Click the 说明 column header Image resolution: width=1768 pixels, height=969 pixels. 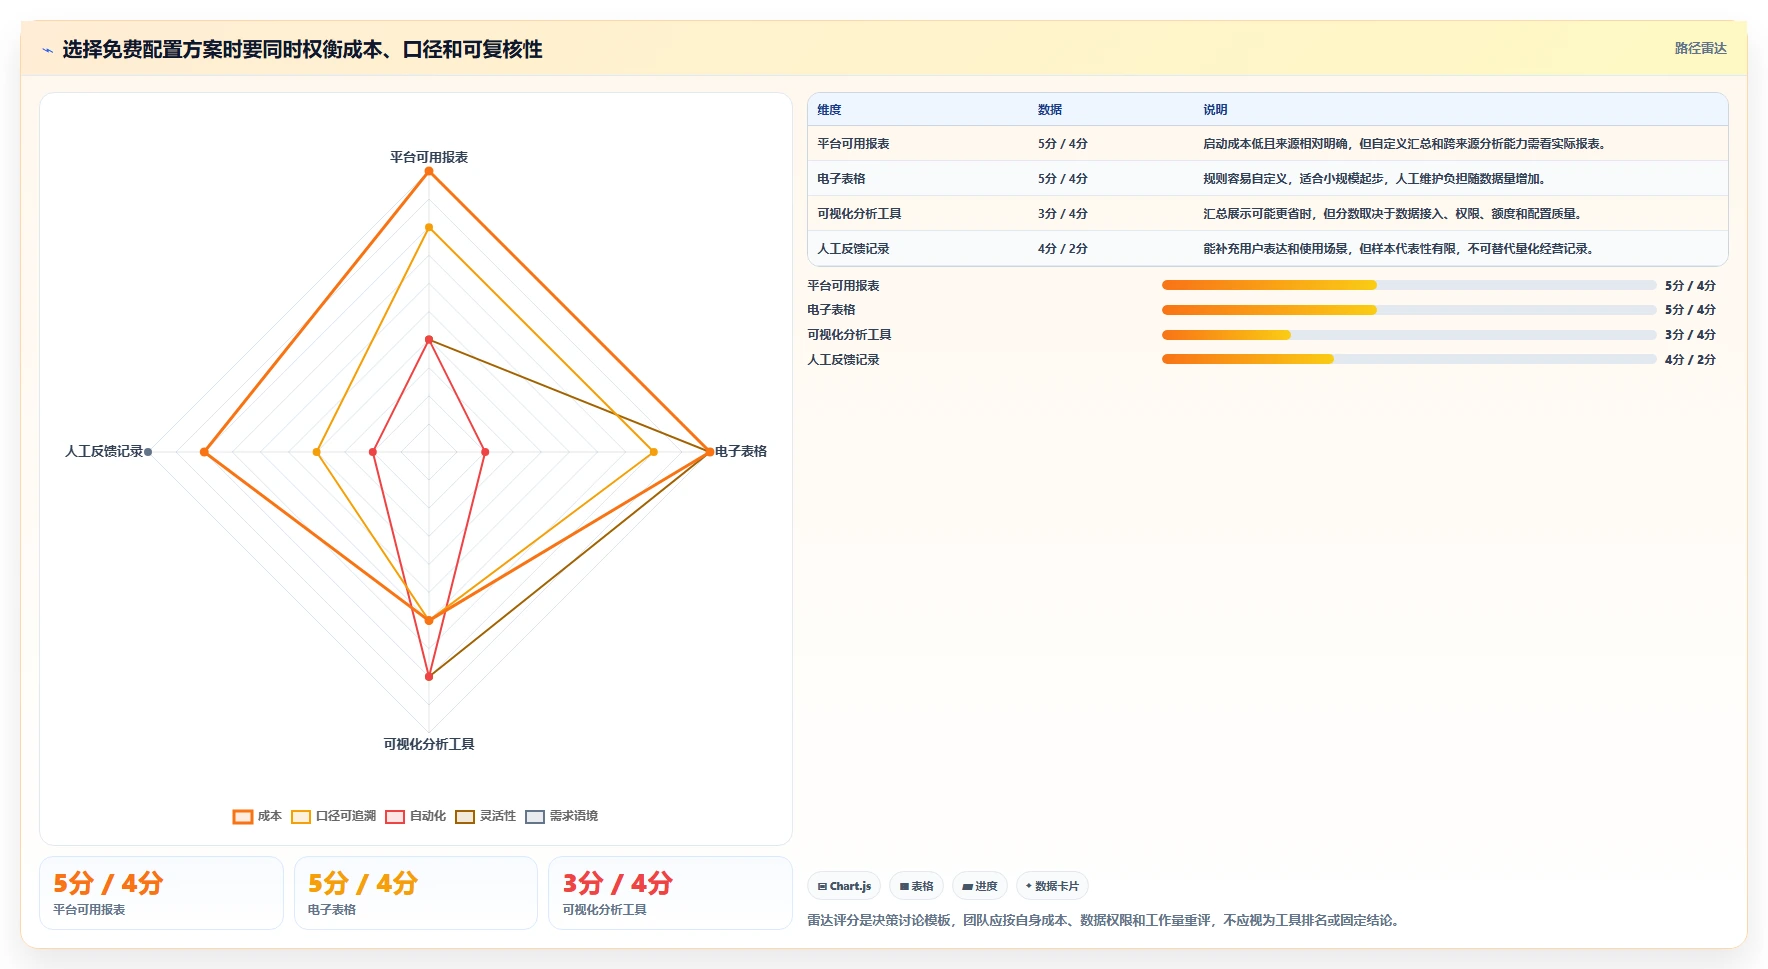(1214, 110)
